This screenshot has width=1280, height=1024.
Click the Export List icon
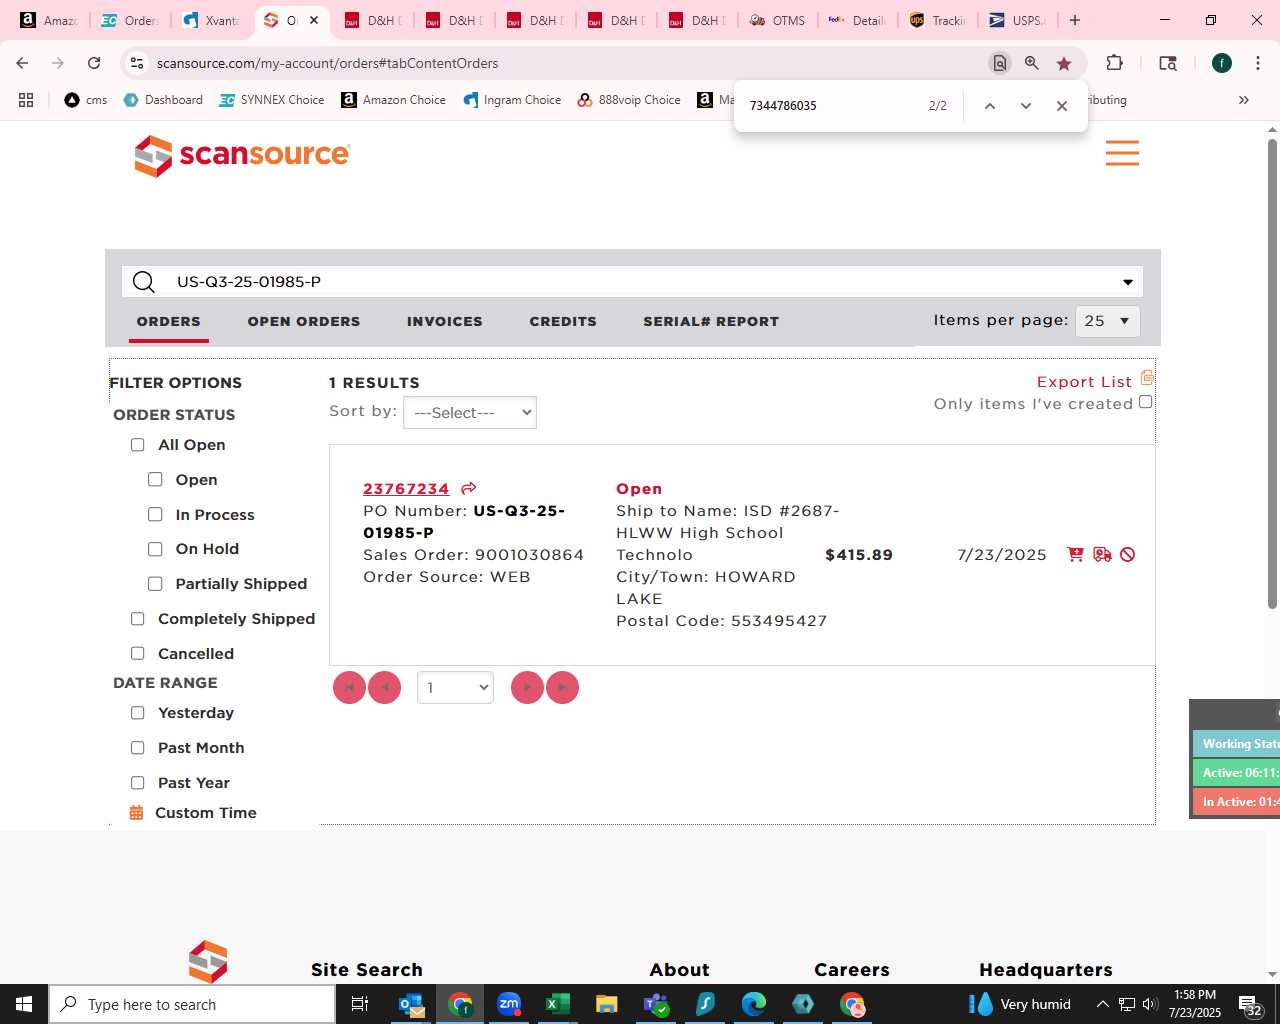pyautogui.click(x=1146, y=378)
